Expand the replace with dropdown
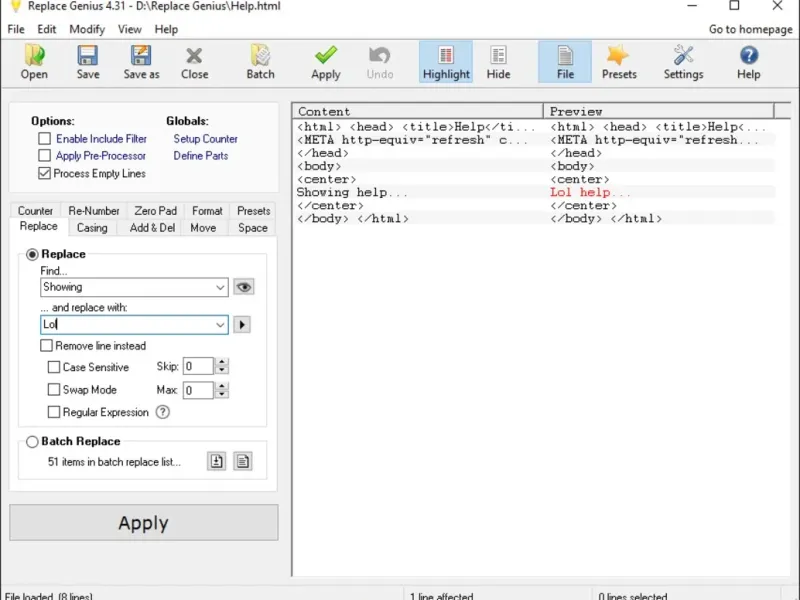The width and height of the screenshot is (800, 600). point(220,325)
